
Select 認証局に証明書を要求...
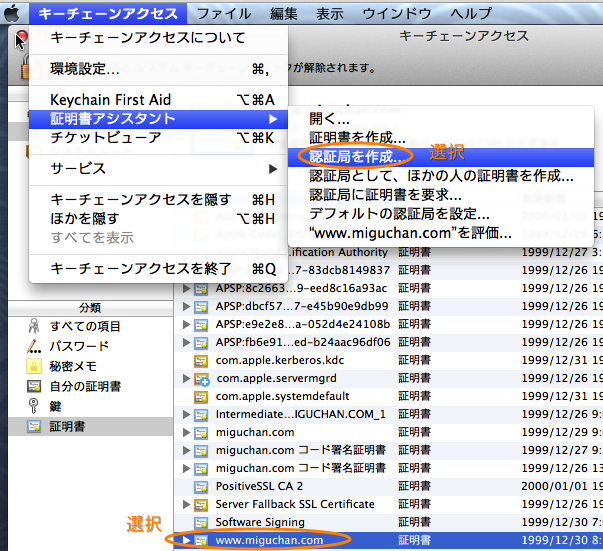click(x=441, y=195)
